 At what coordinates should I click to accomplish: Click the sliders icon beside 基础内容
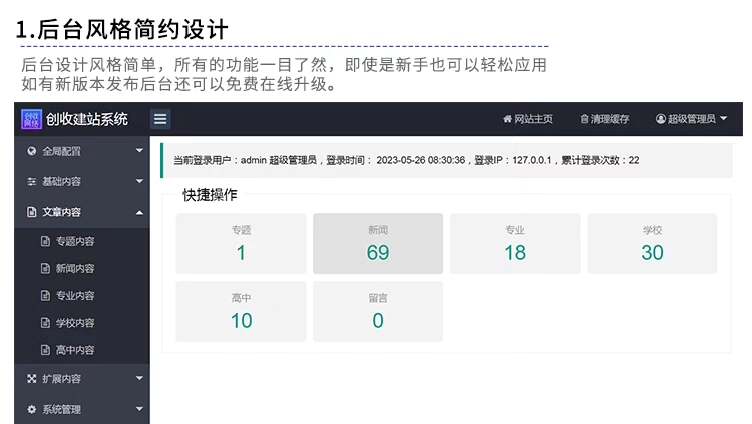click(32, 181)
